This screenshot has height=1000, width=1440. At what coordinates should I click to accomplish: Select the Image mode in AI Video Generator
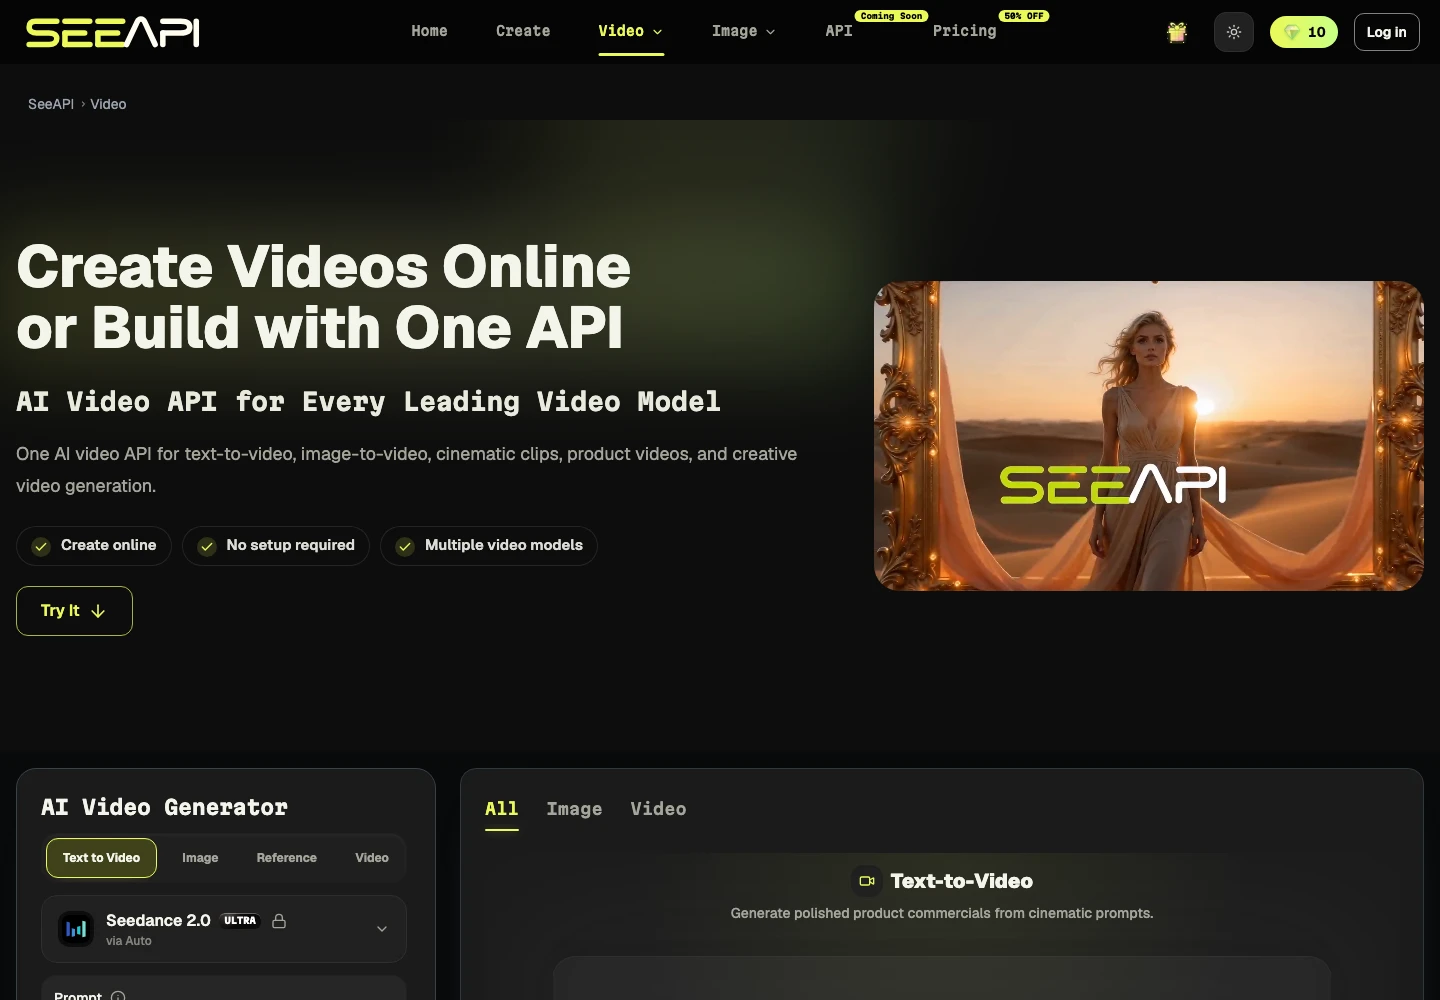tap(200, 858)
